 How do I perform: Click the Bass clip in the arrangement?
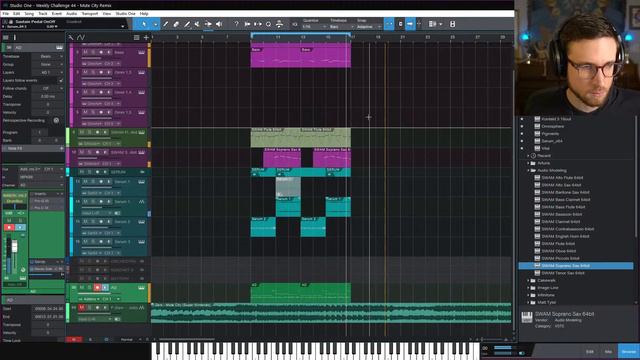tap(275, 56)
